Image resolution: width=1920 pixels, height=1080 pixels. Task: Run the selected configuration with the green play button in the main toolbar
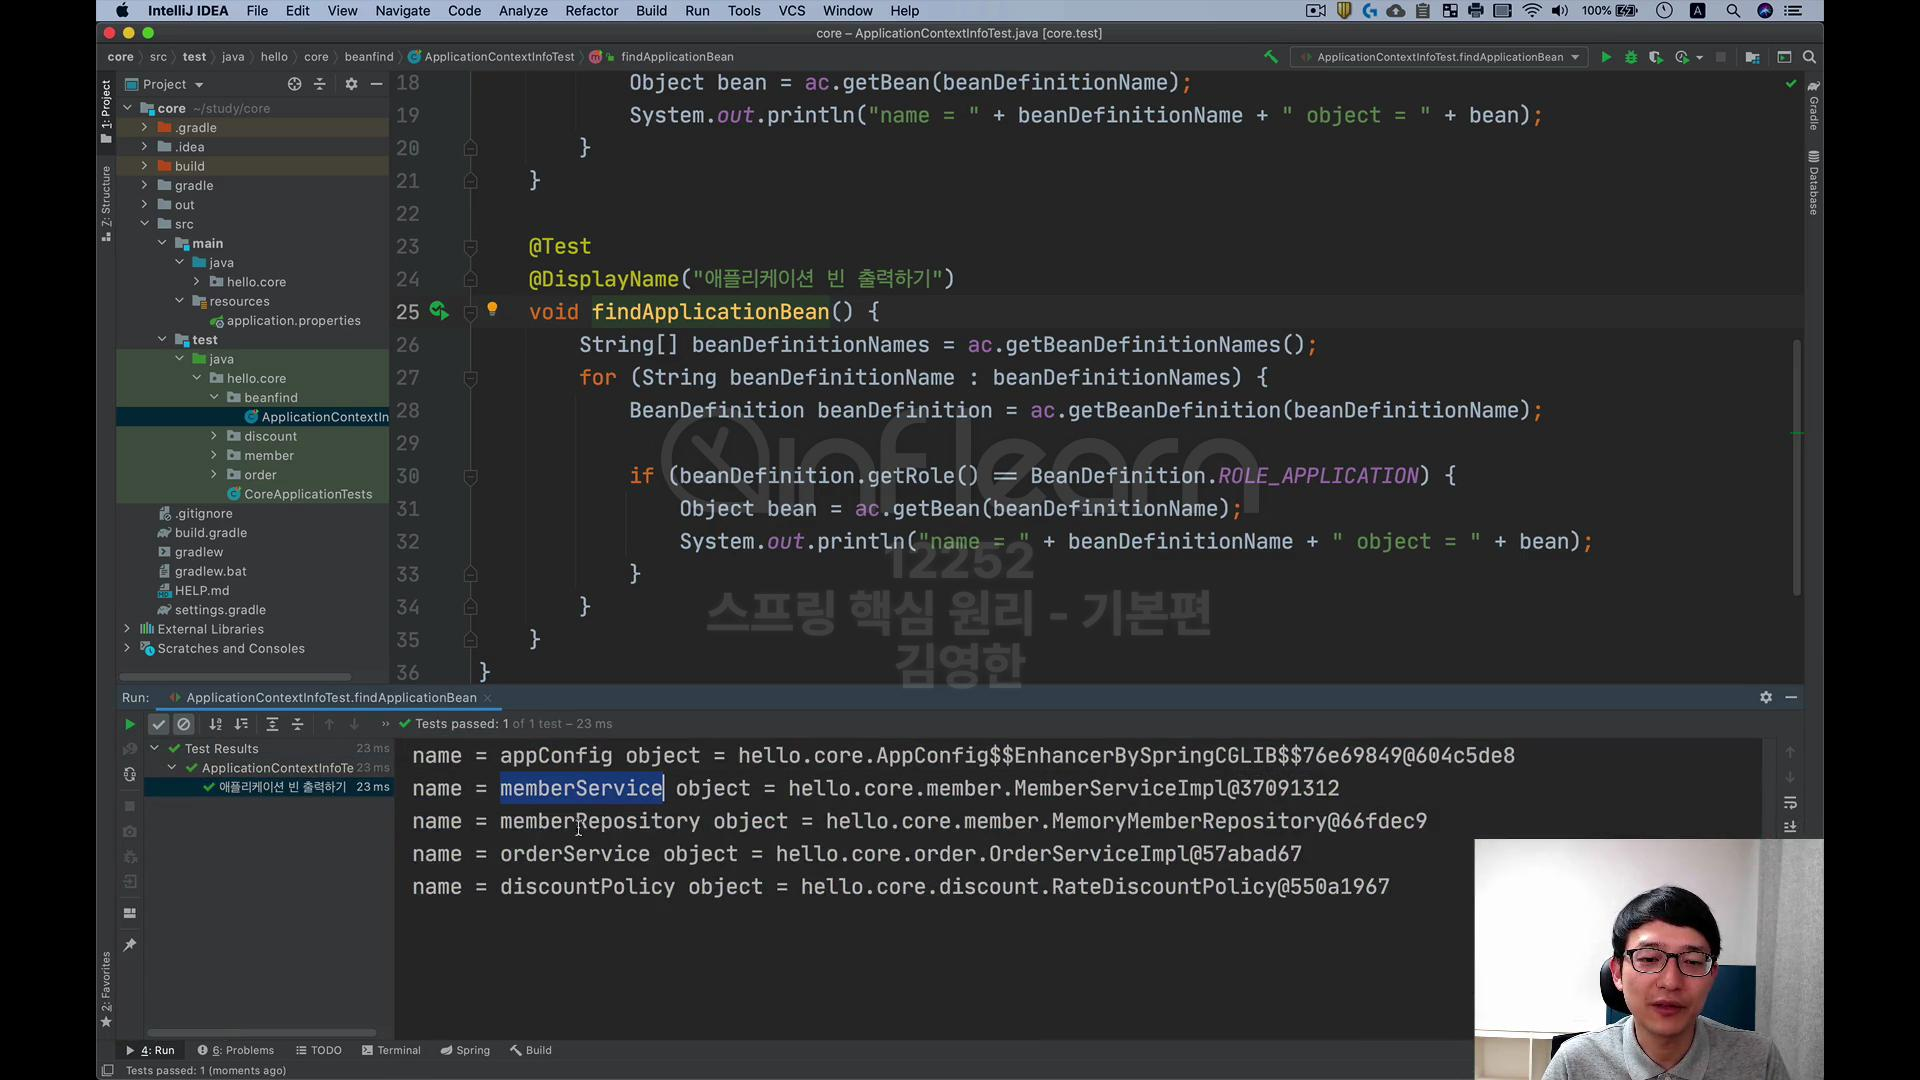tap(1606, 57)
